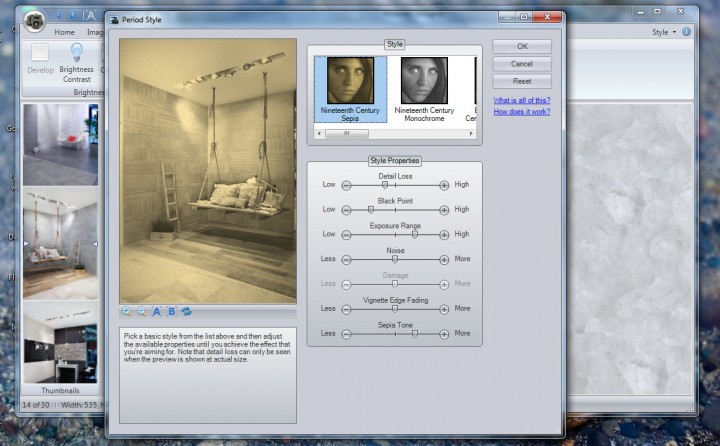The image size is (720, 446).
Task: Click the zoom in magnifier below preview
Action: click(127, 311)
